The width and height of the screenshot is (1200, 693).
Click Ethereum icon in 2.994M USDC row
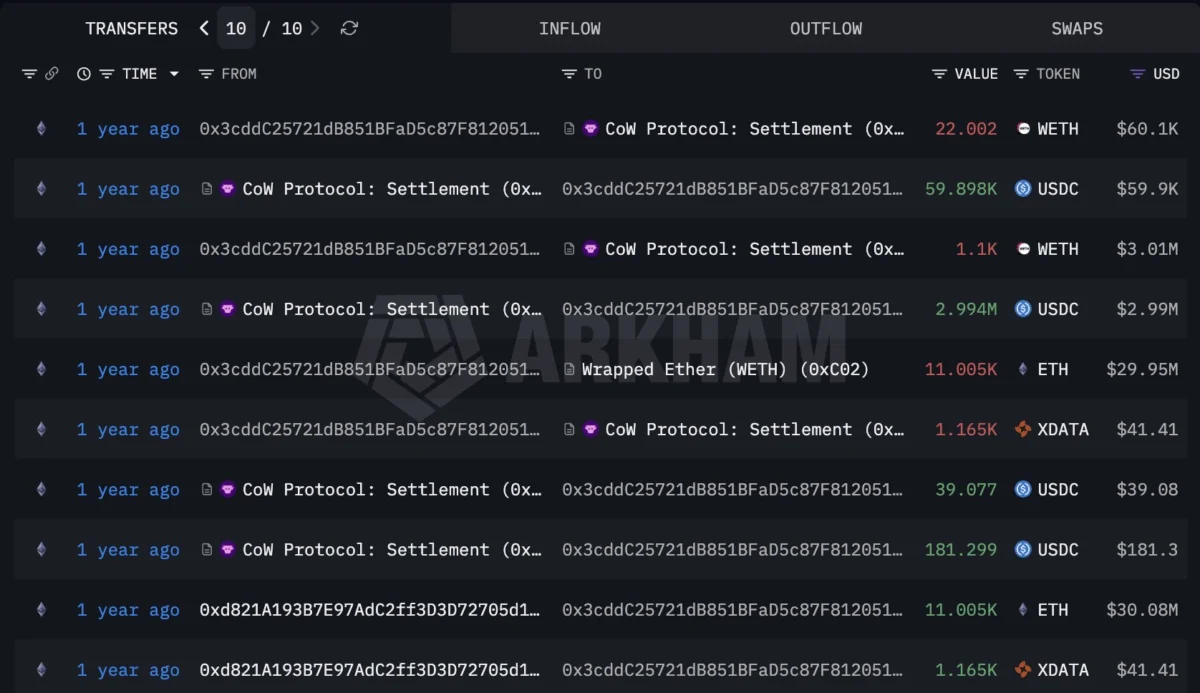[41, 309]
